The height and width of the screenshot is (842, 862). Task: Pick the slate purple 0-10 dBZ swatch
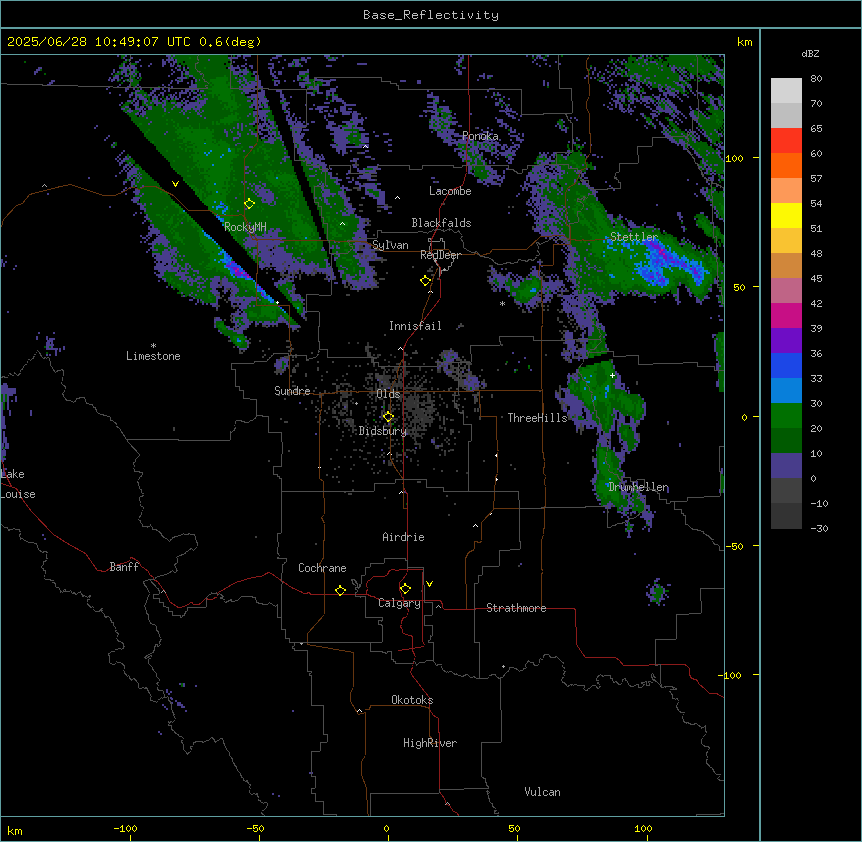click(786, 466)
